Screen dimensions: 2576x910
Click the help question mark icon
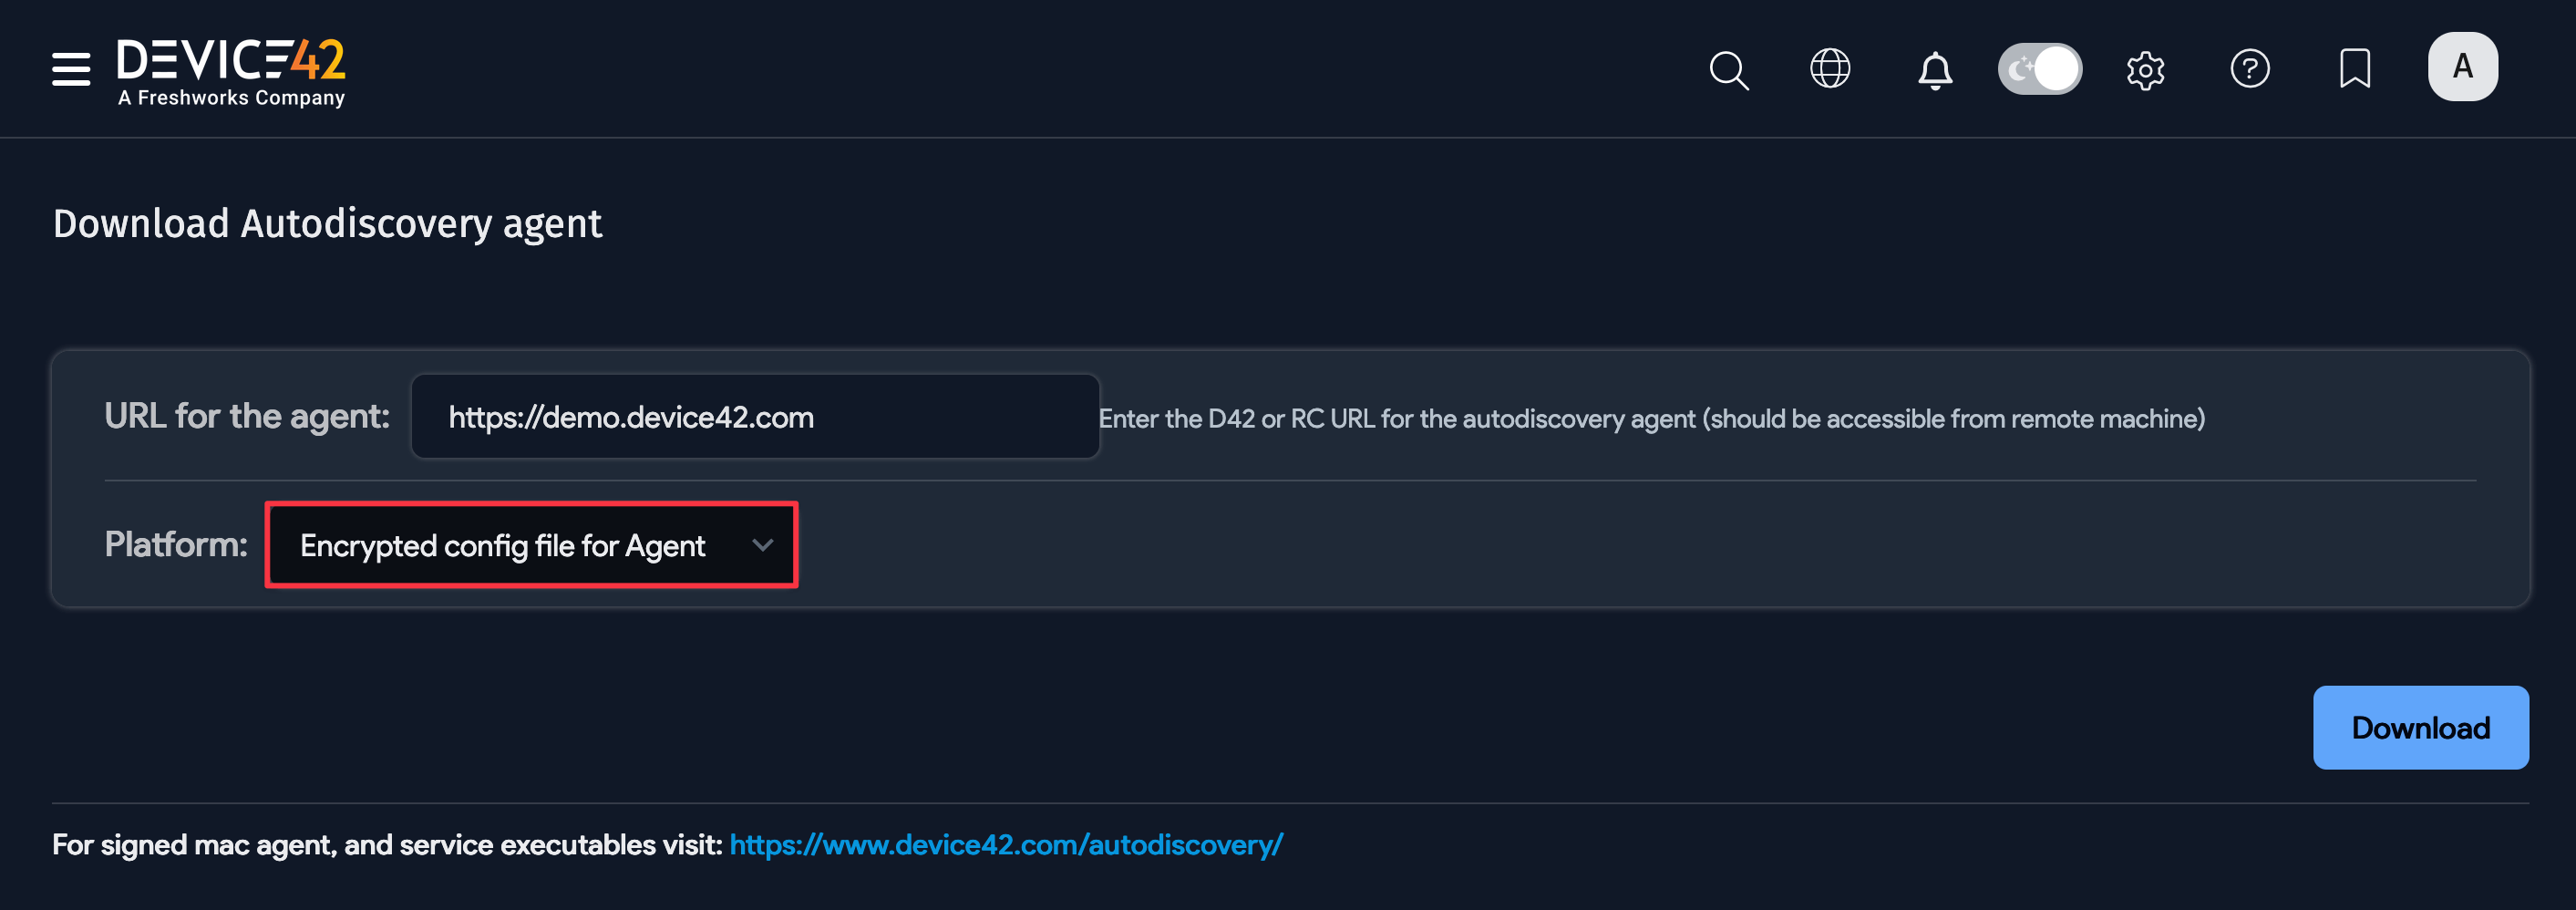click(2250, 68)
